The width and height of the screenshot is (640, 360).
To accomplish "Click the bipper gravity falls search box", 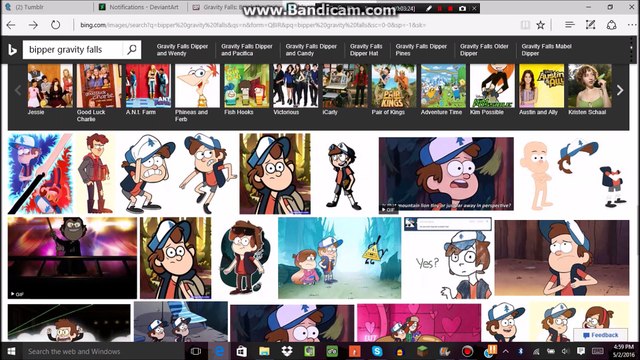I will pyautogui.click(x=73, y=50).
